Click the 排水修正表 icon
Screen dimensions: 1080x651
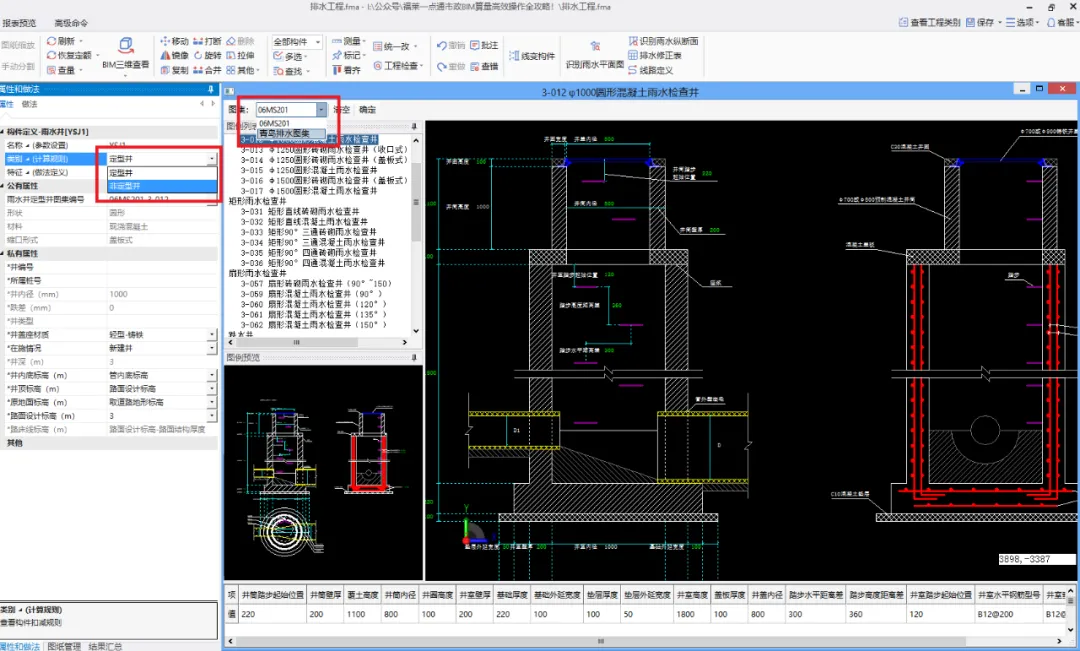click(634, 55)
